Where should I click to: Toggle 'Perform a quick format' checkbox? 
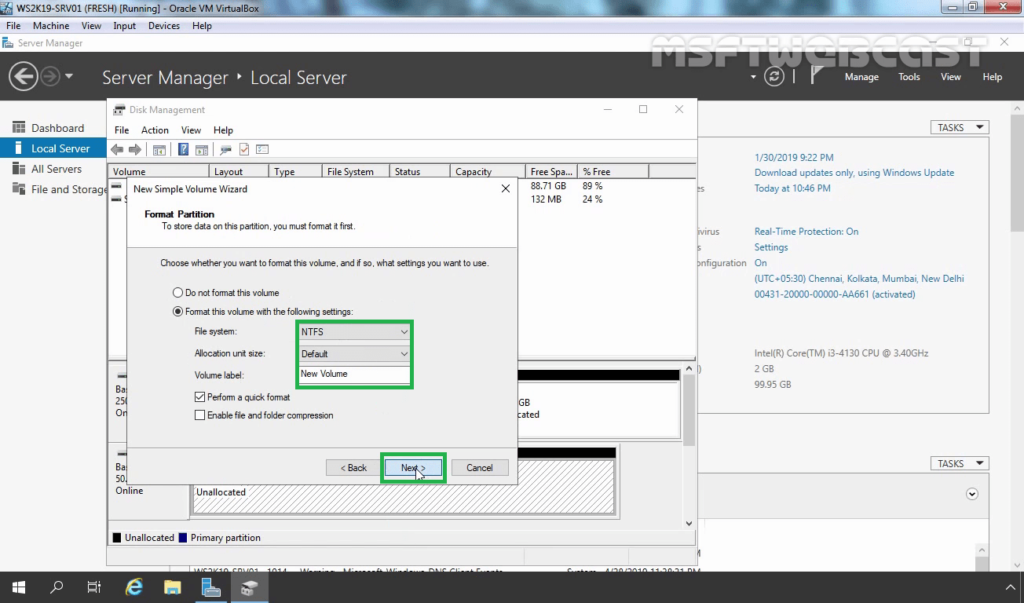(200, 397)
